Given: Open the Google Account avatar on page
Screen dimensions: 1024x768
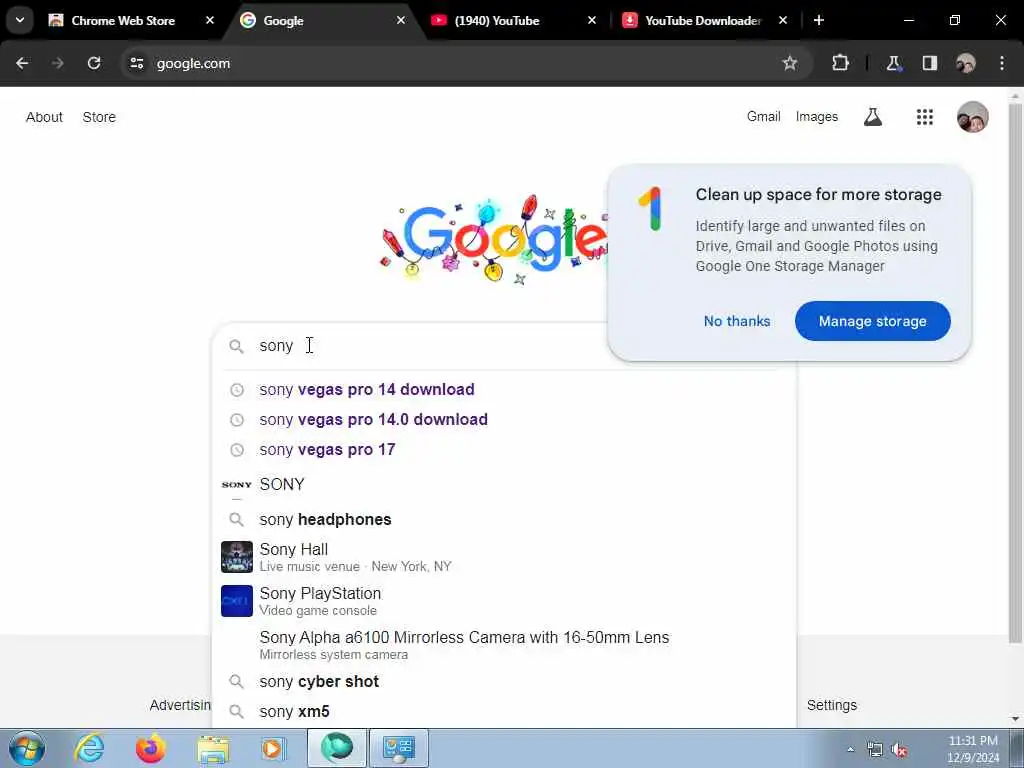Looking at the screenshot, I should (972, 117).
